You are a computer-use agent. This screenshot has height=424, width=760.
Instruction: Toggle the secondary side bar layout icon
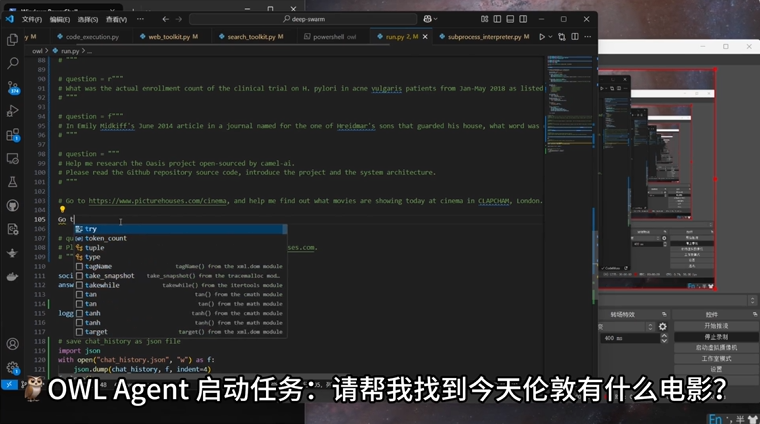click(x=523, y=19)
